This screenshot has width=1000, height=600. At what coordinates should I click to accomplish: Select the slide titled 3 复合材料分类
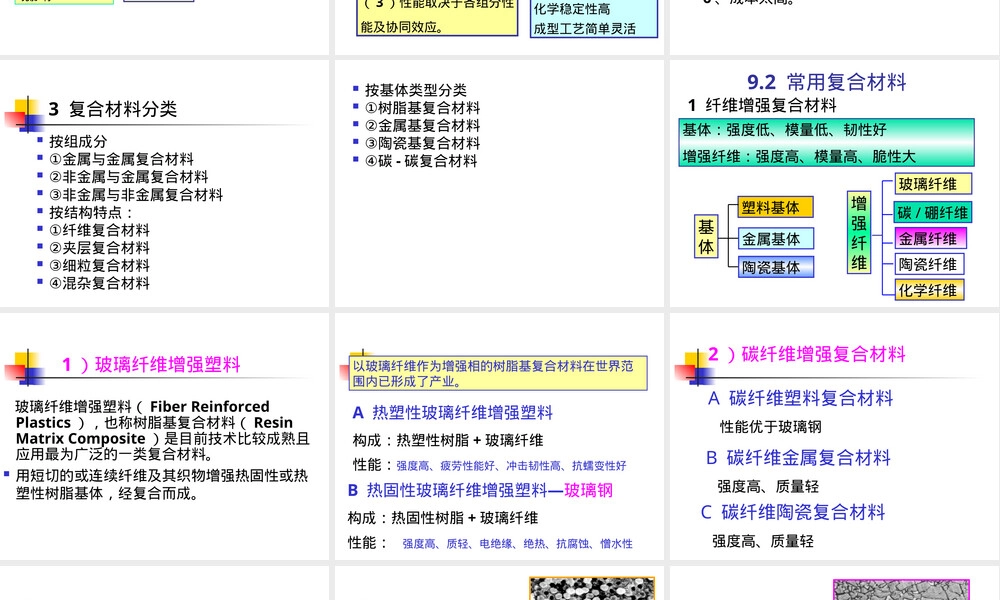pos(165,184)
